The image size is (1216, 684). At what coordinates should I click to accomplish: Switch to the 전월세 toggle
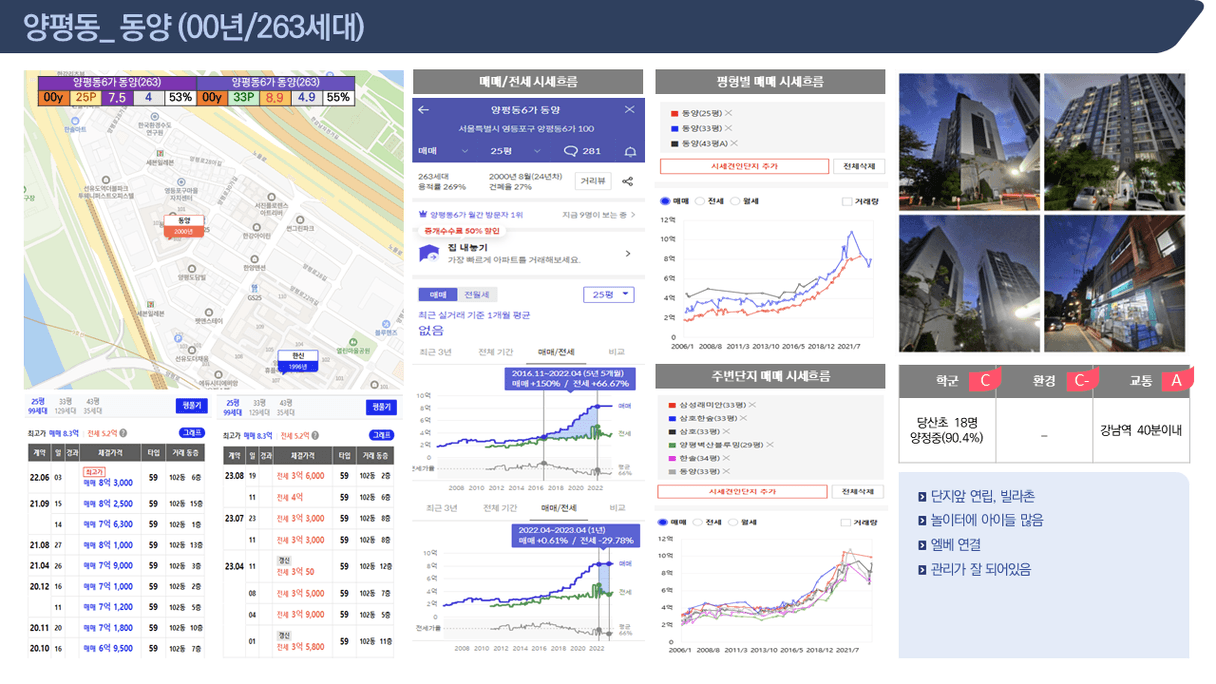coord(476,295)
